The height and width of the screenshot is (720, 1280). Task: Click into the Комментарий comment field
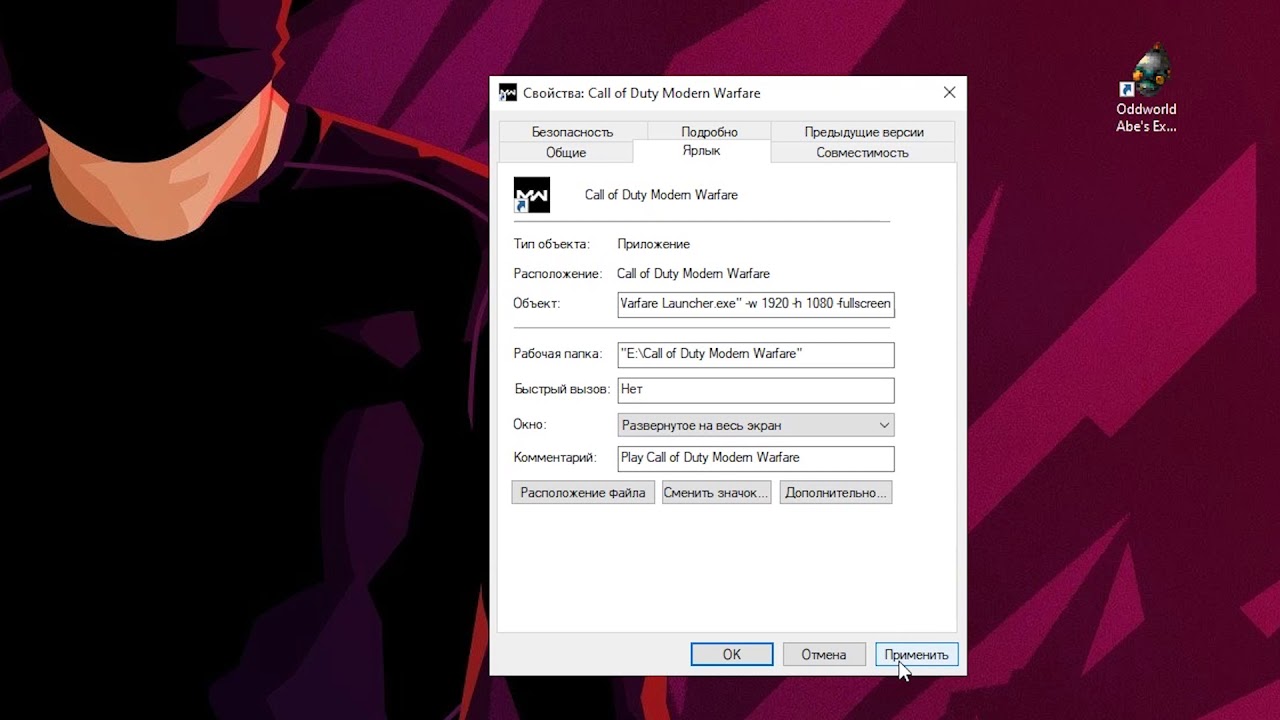point(756,458)
